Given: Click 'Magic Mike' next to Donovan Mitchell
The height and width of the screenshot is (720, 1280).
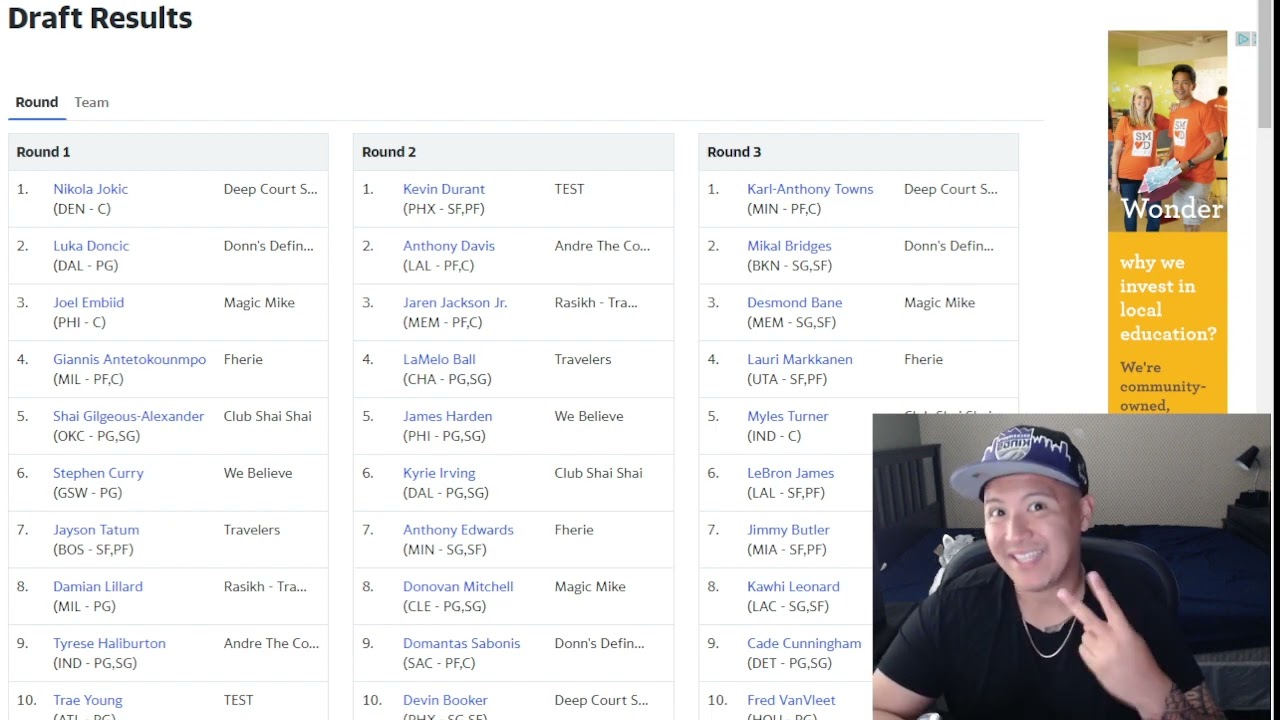Looking at the screenshot, I should coord(590,587).
